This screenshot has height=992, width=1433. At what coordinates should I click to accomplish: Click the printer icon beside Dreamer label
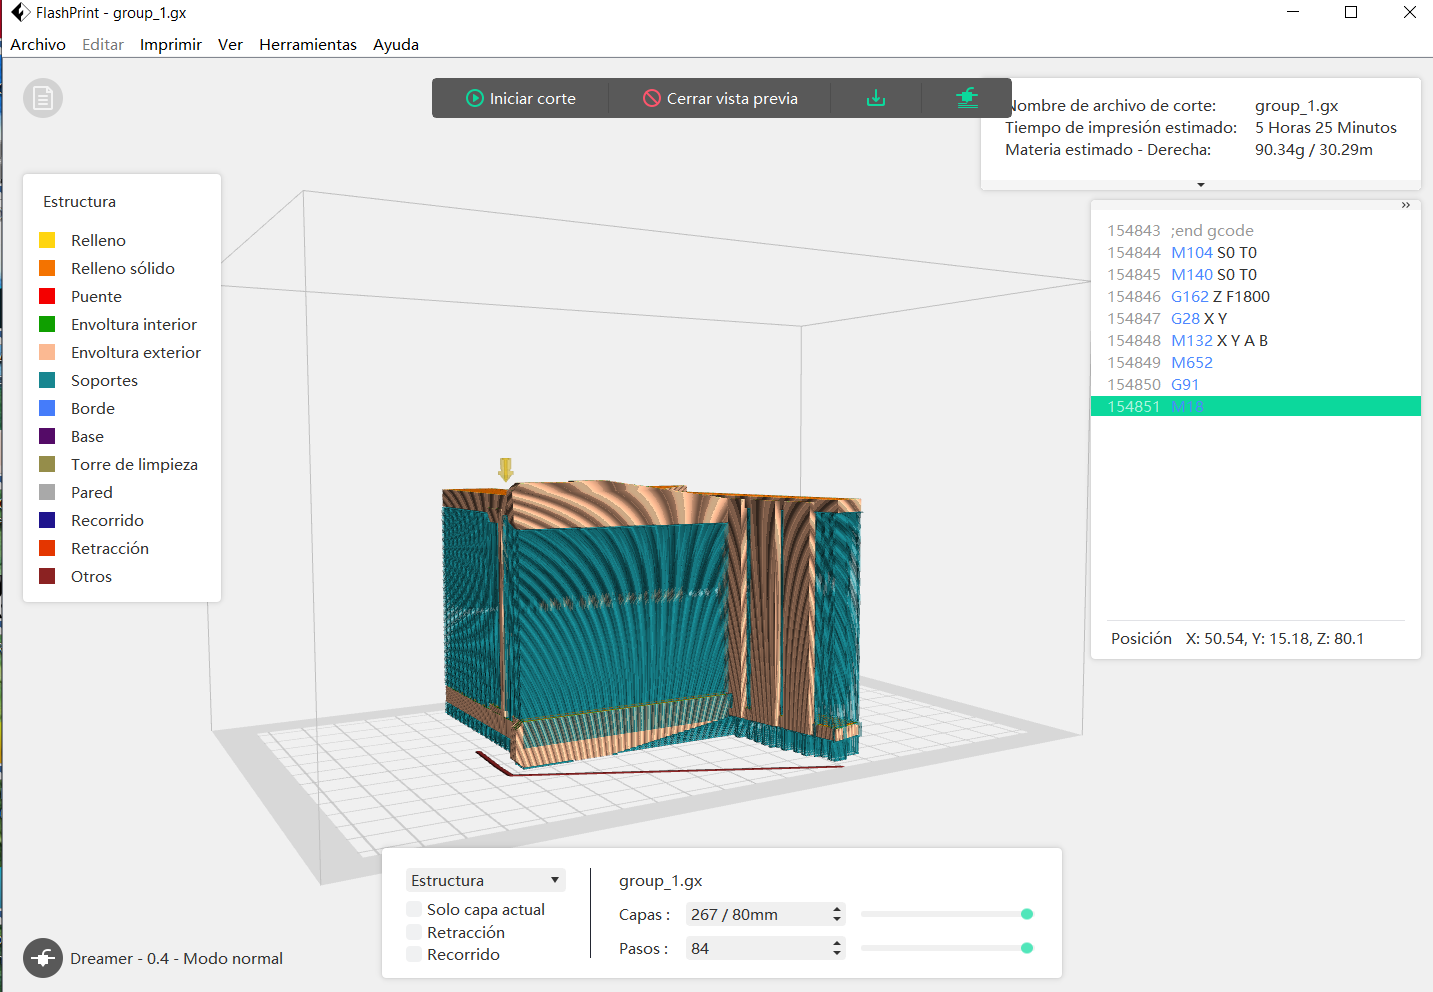43,958
